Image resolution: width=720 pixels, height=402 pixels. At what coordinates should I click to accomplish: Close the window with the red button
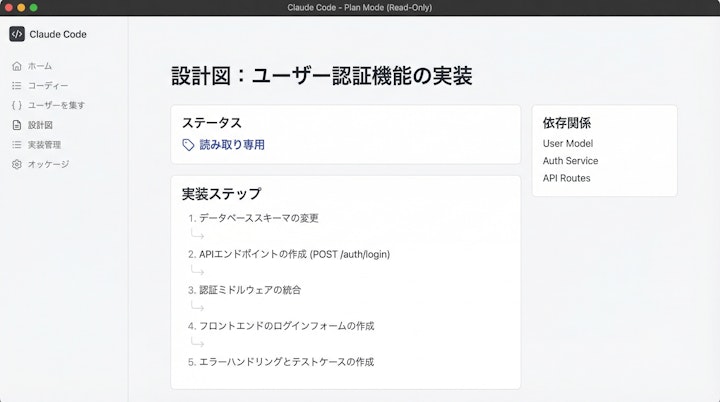8,7
